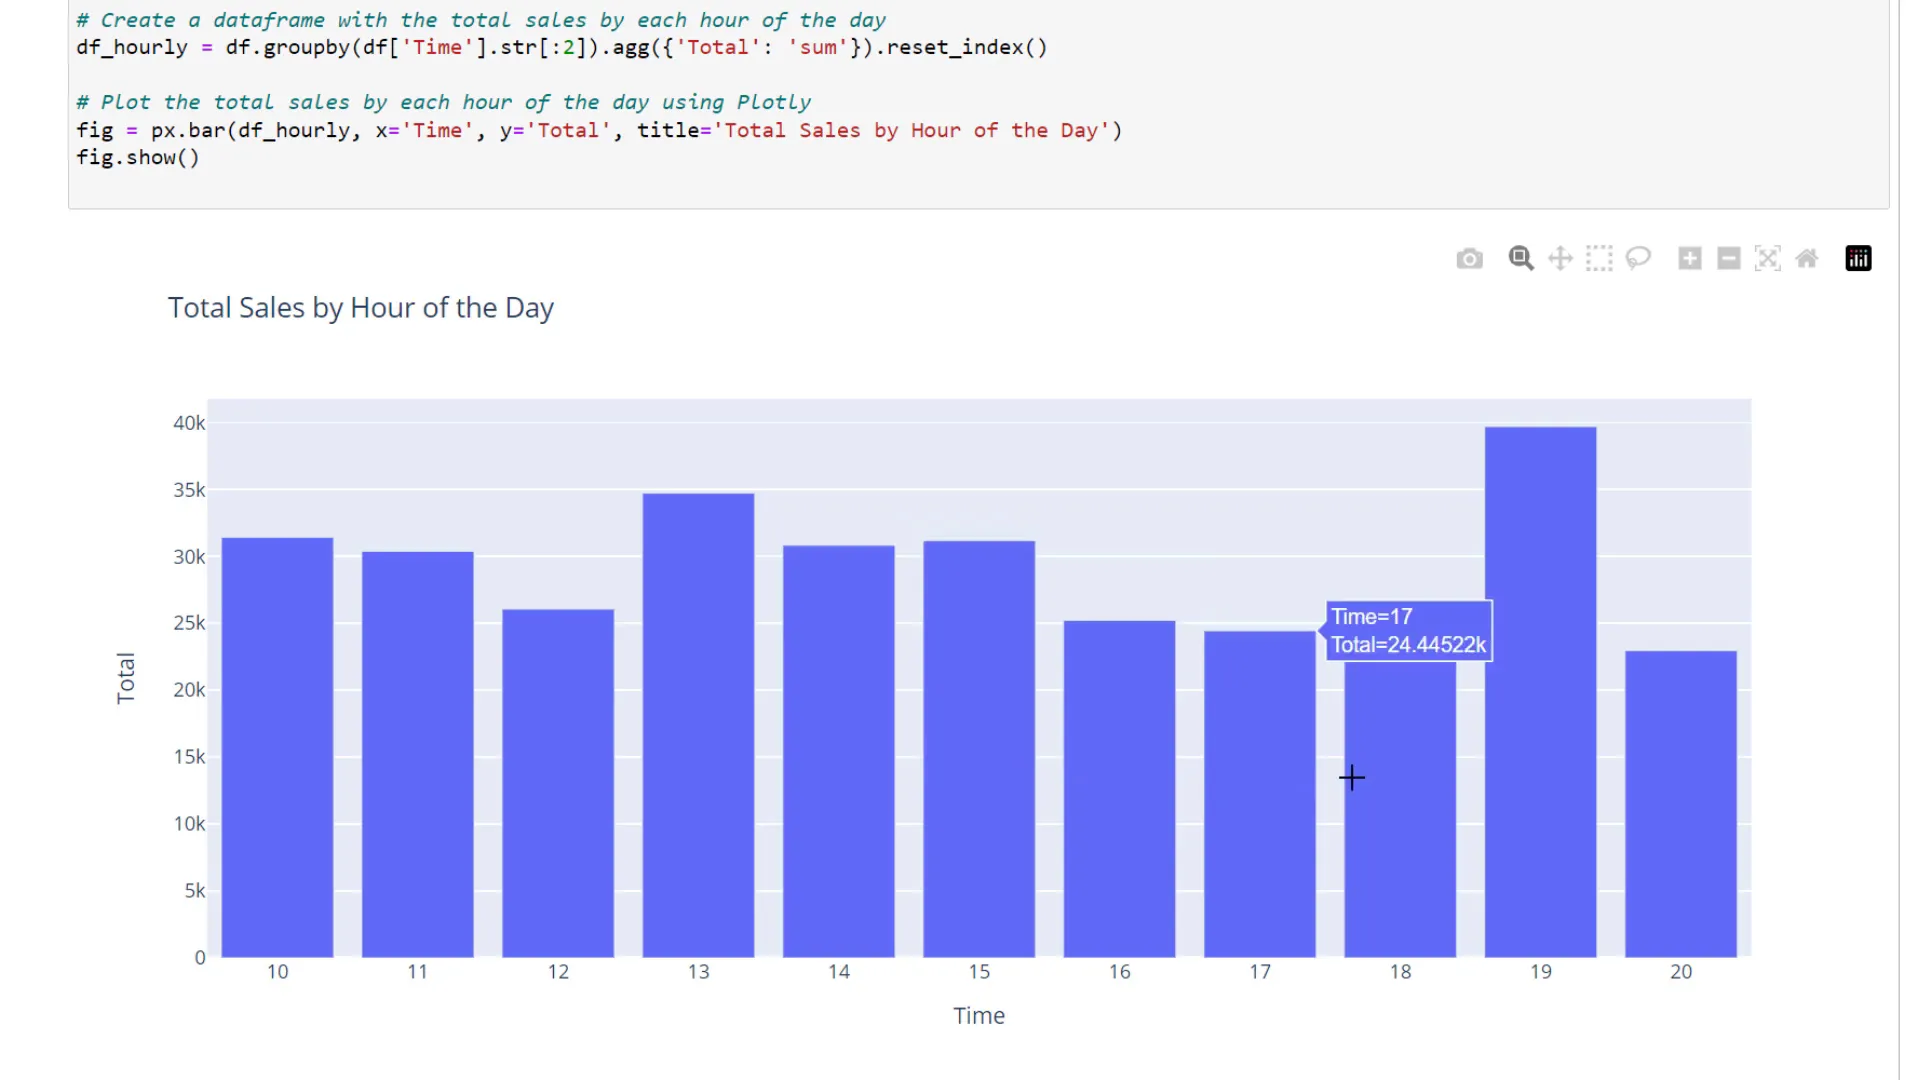Click the chart title Total Sales by Hour

pos(360,307)
